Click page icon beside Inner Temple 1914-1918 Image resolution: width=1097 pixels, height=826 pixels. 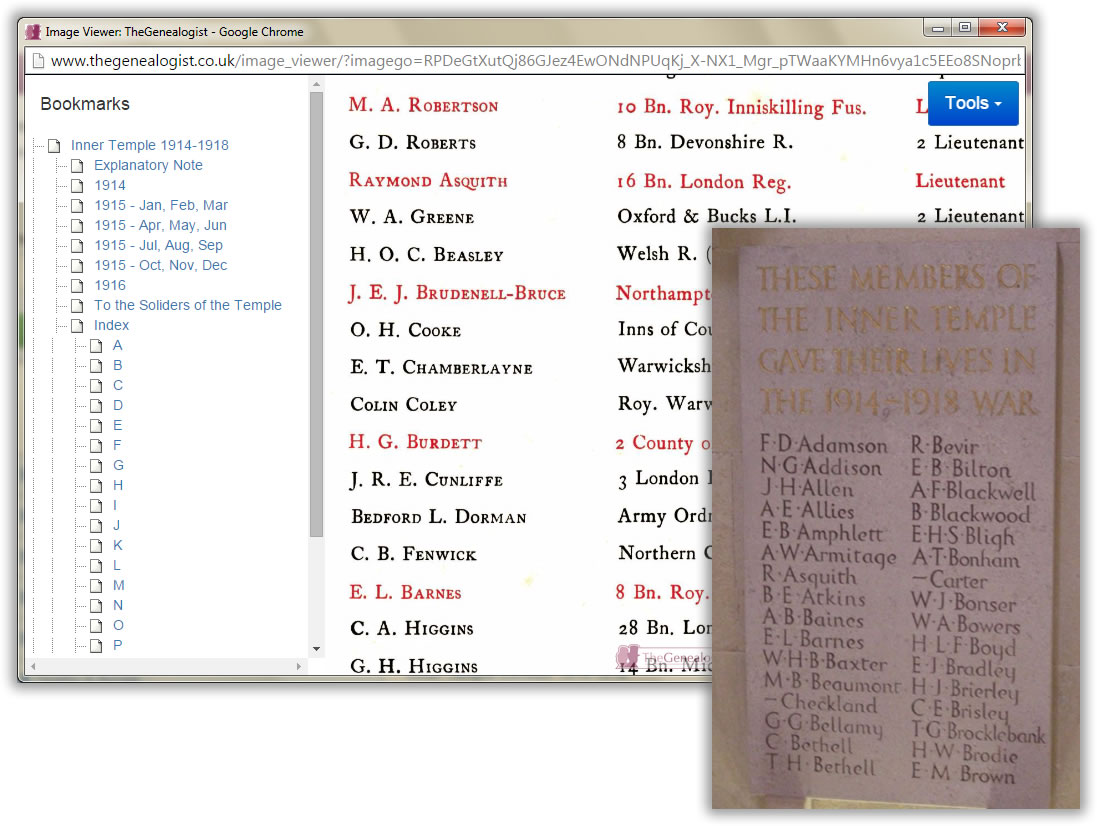[54, 145]
